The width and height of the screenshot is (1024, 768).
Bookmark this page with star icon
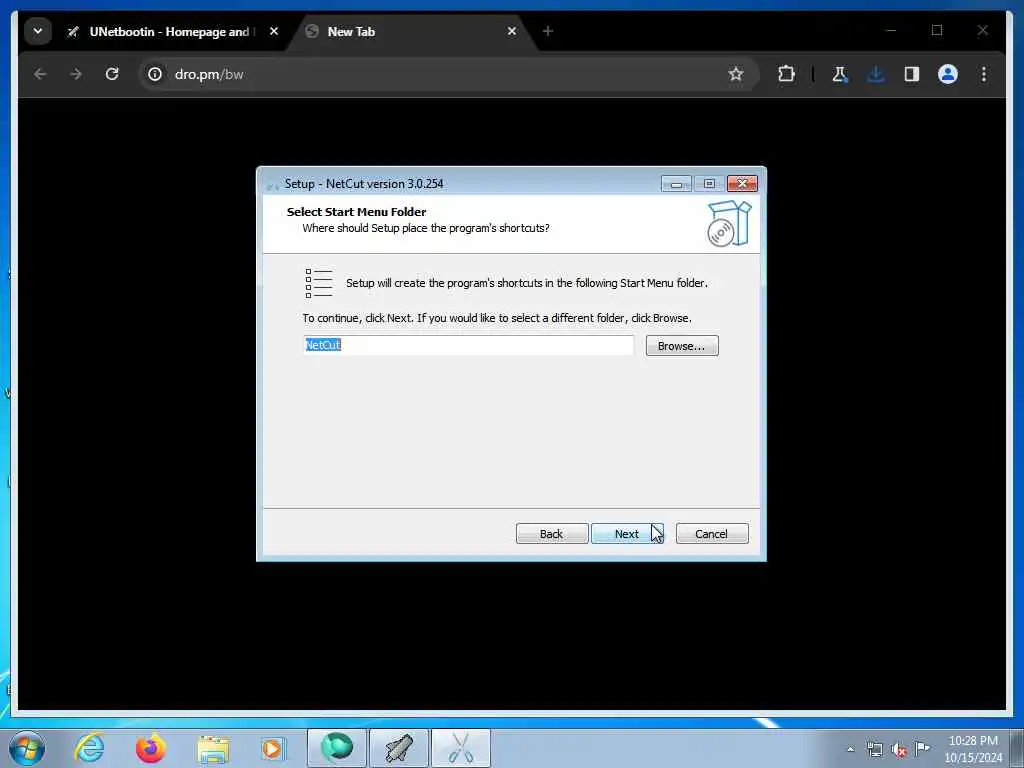(x=736, y=74)
